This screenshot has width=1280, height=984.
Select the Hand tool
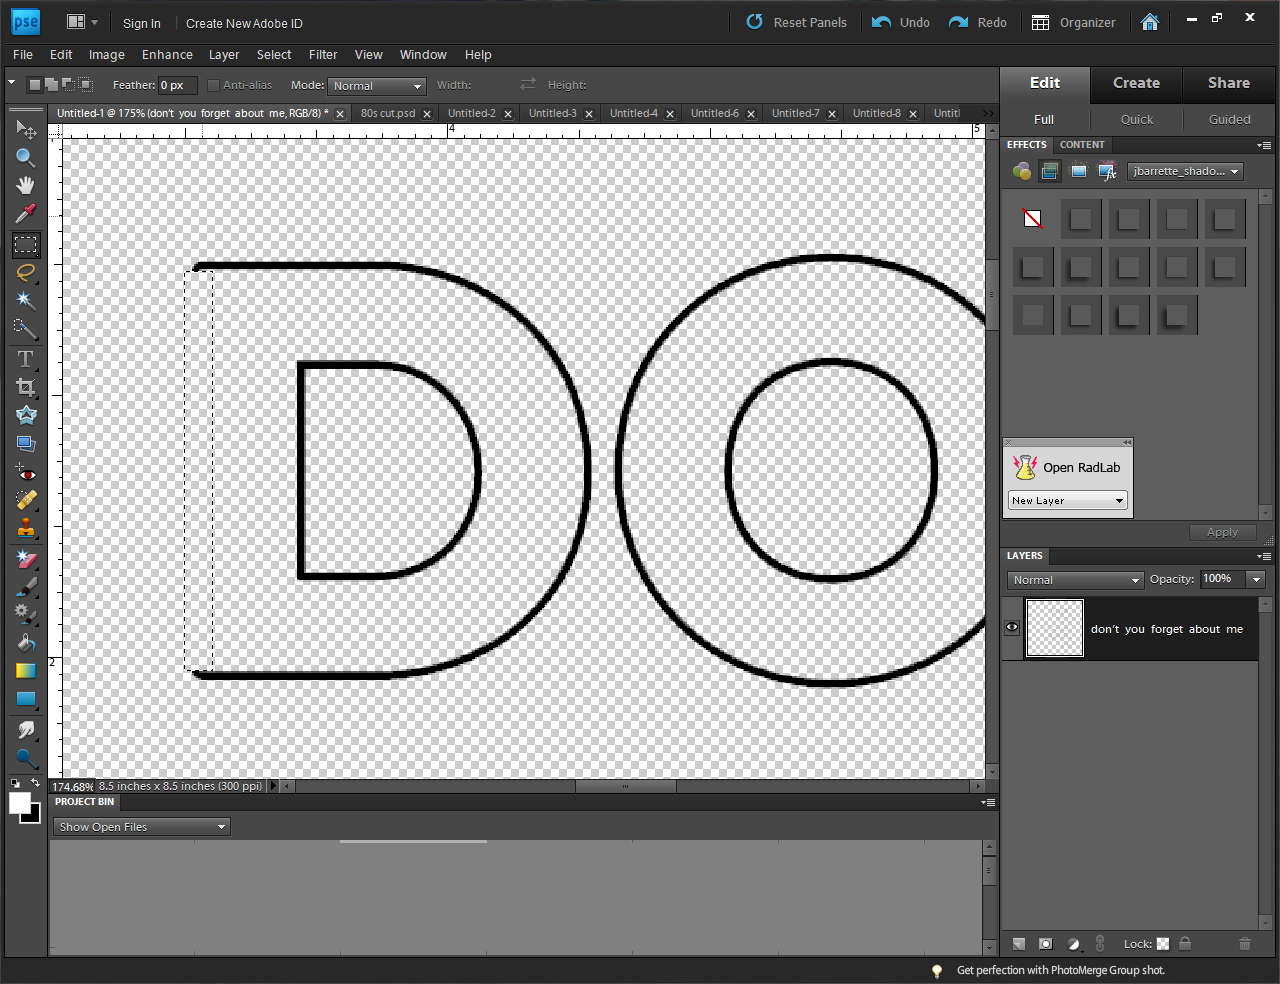pyautogui.click(x=26, y=185)
